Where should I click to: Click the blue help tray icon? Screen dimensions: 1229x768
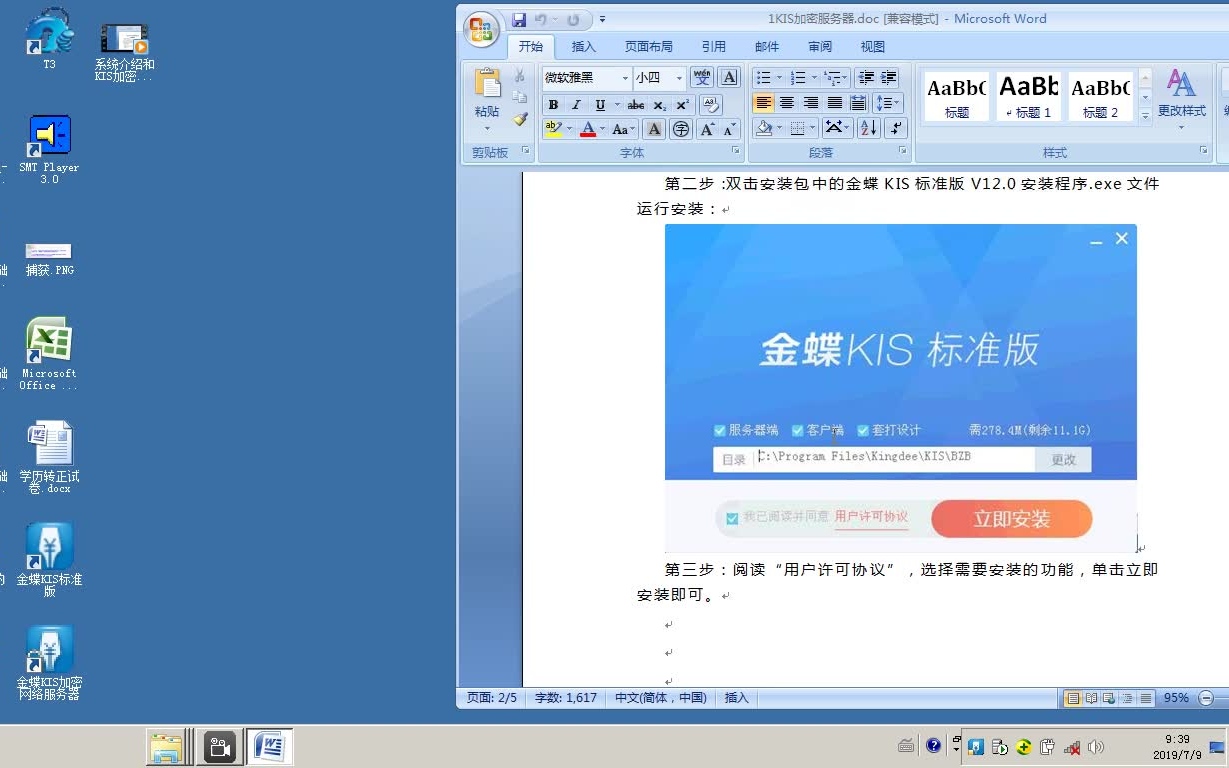[934, 745]
